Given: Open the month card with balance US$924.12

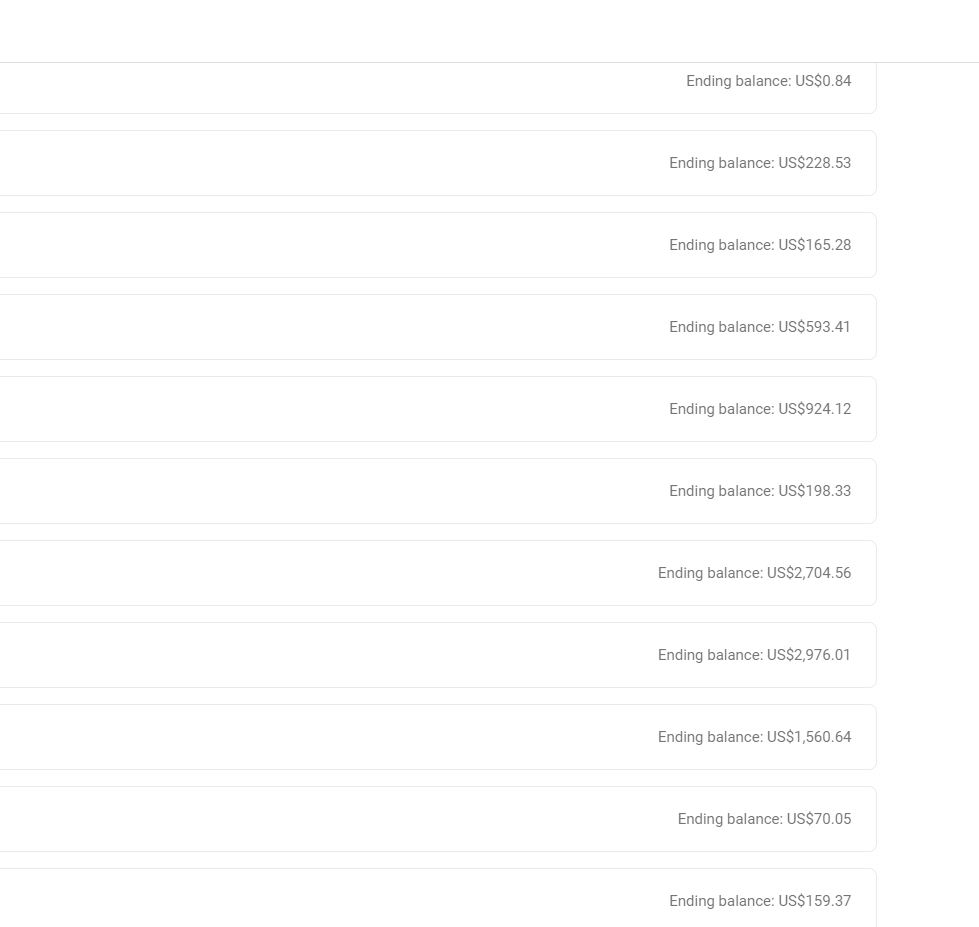Looking at the screenshot, I should coord(438,409).
